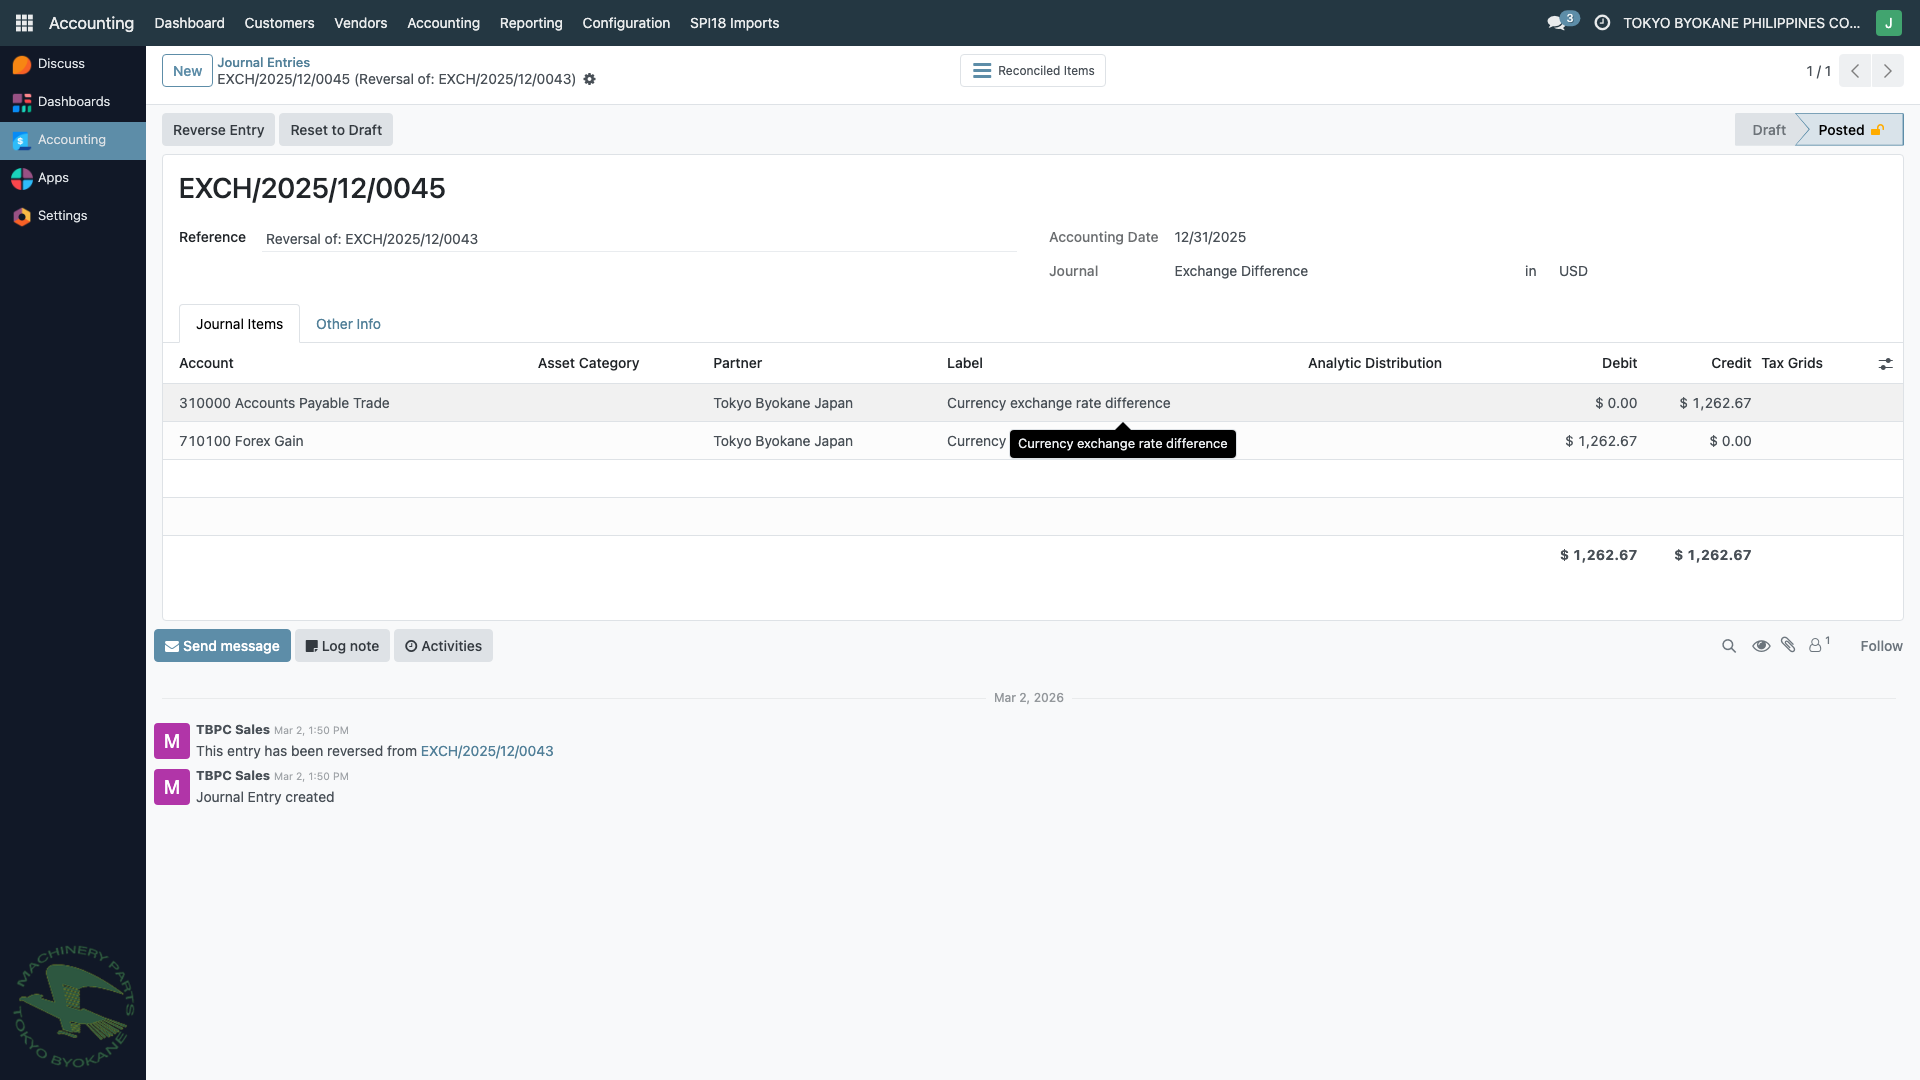This screenshot has height=1080, width=1920.
Task: Open attachments via the paperclip icon
Action: (1788, 645)
